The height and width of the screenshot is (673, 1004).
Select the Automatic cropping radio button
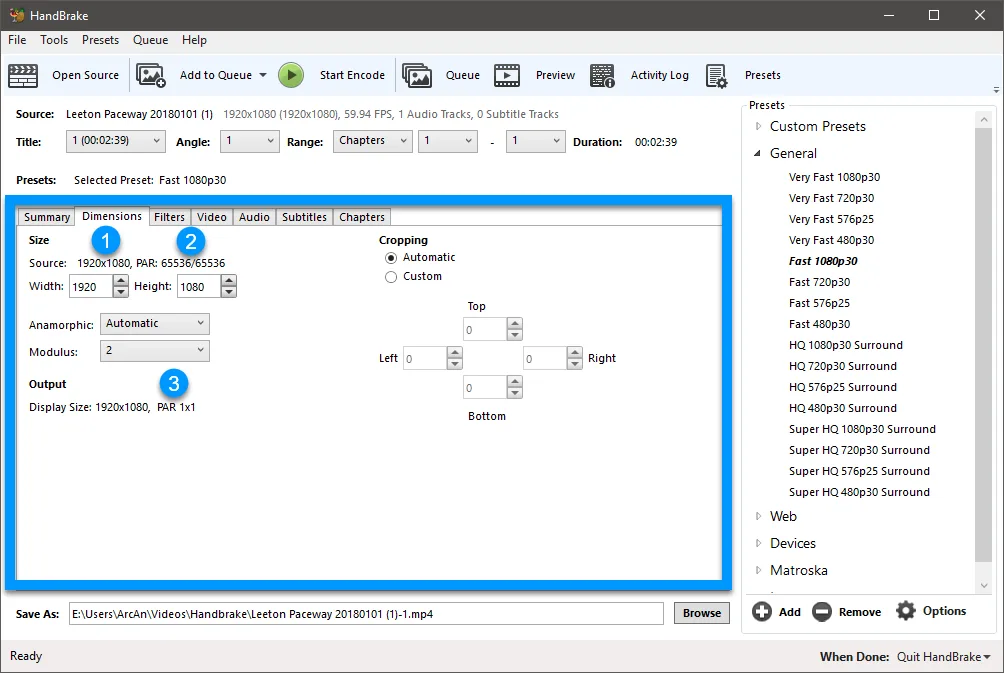tap(391, 258)
